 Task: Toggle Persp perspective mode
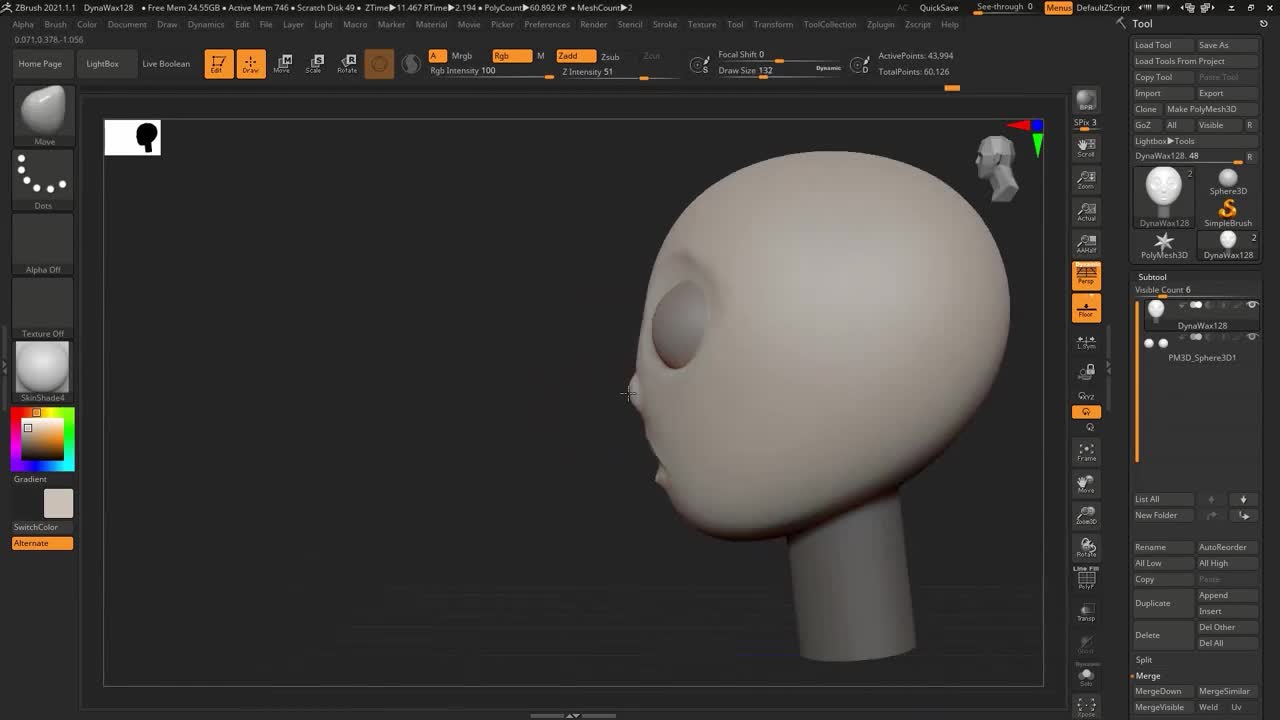pos(1086,276)
